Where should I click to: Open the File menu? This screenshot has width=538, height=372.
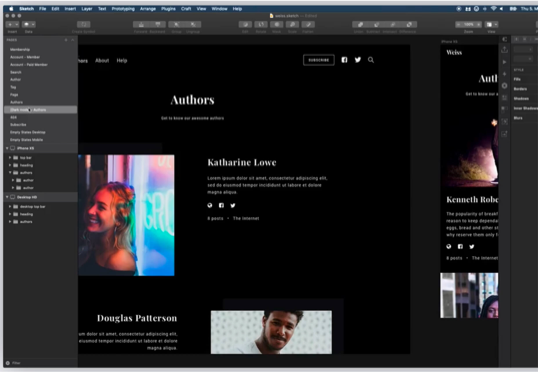click(x=43, y=9)
